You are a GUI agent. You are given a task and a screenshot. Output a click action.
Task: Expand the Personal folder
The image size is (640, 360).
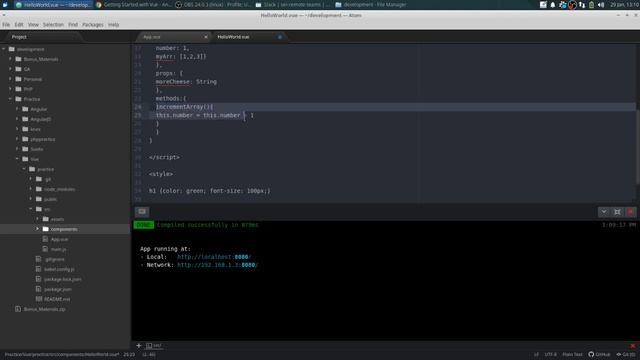(11, 79)
